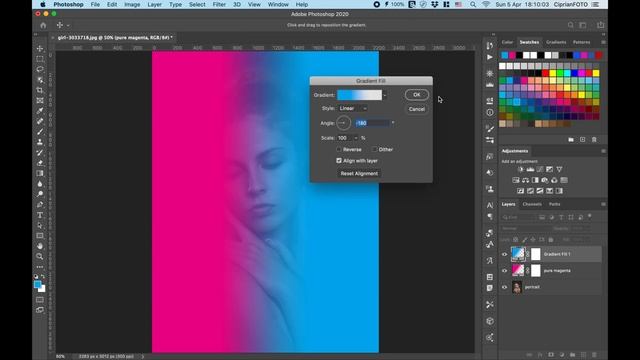Select the Pen tool
The width and height of the screenshot is (640, 360).
pyautogui.click(x=40, y=205)
